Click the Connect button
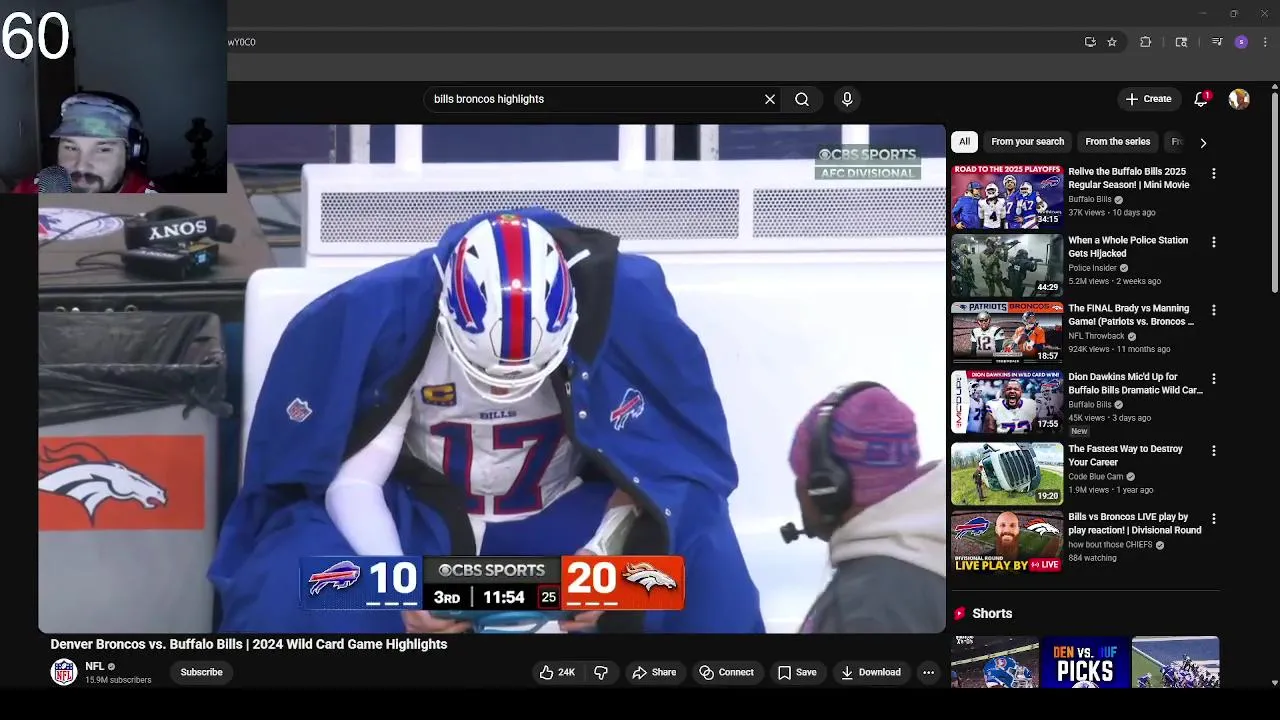The height and width of the screenshot is (720, 1280). [x=726, y=672]
